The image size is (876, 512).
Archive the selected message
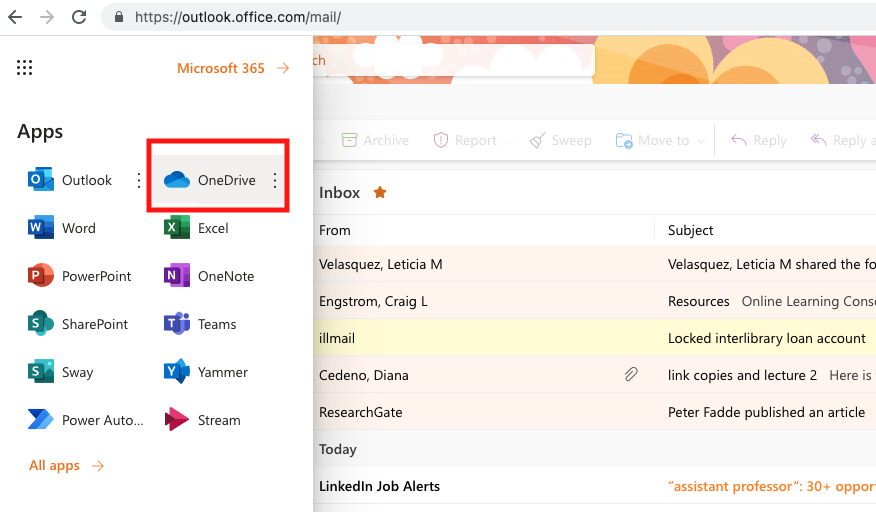coord(375,140)
